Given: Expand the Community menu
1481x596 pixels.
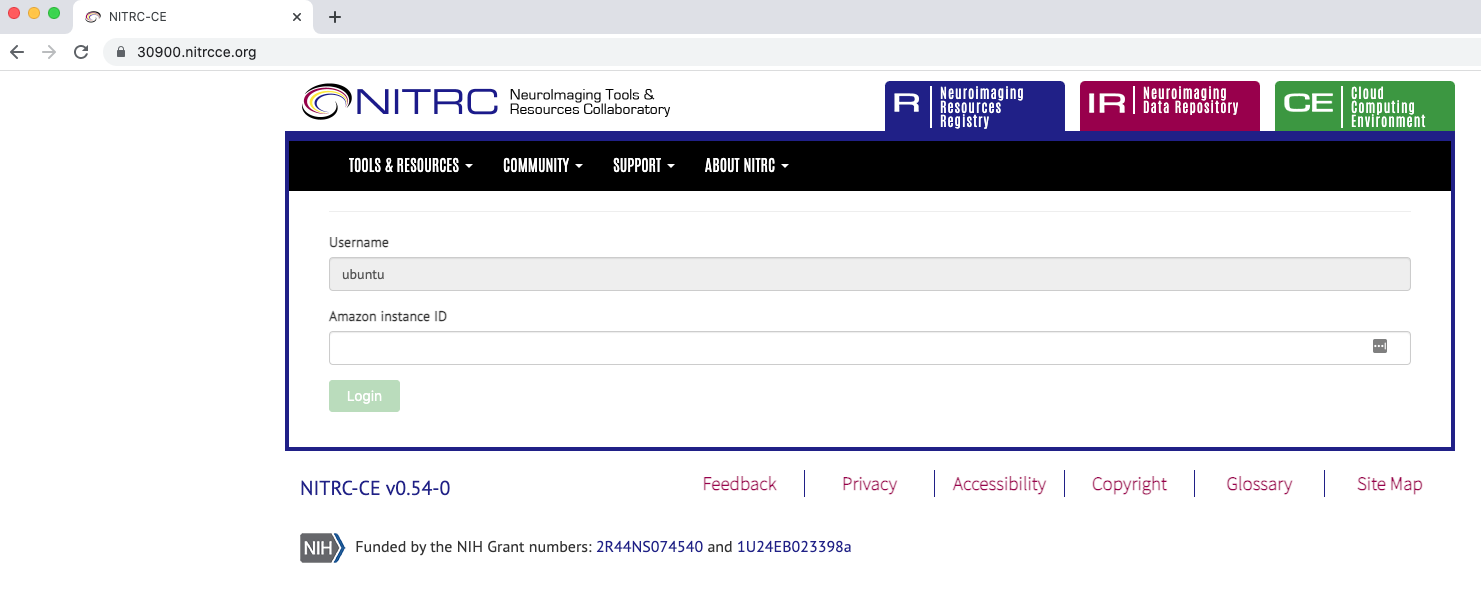Looking at the screenshot, I should [x=542, y=166].
